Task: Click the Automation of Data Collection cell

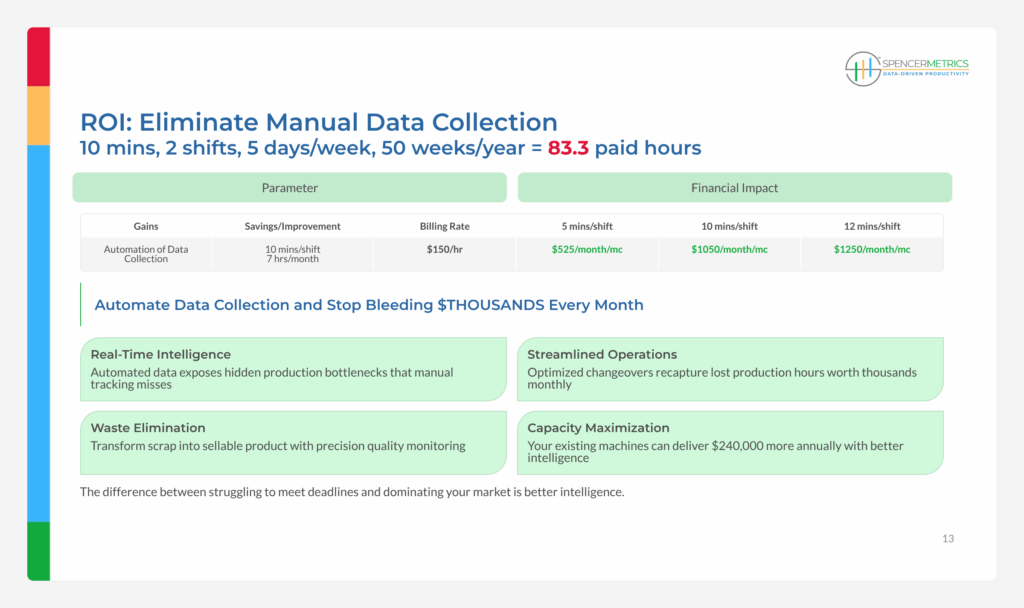Action: [146, 254]
